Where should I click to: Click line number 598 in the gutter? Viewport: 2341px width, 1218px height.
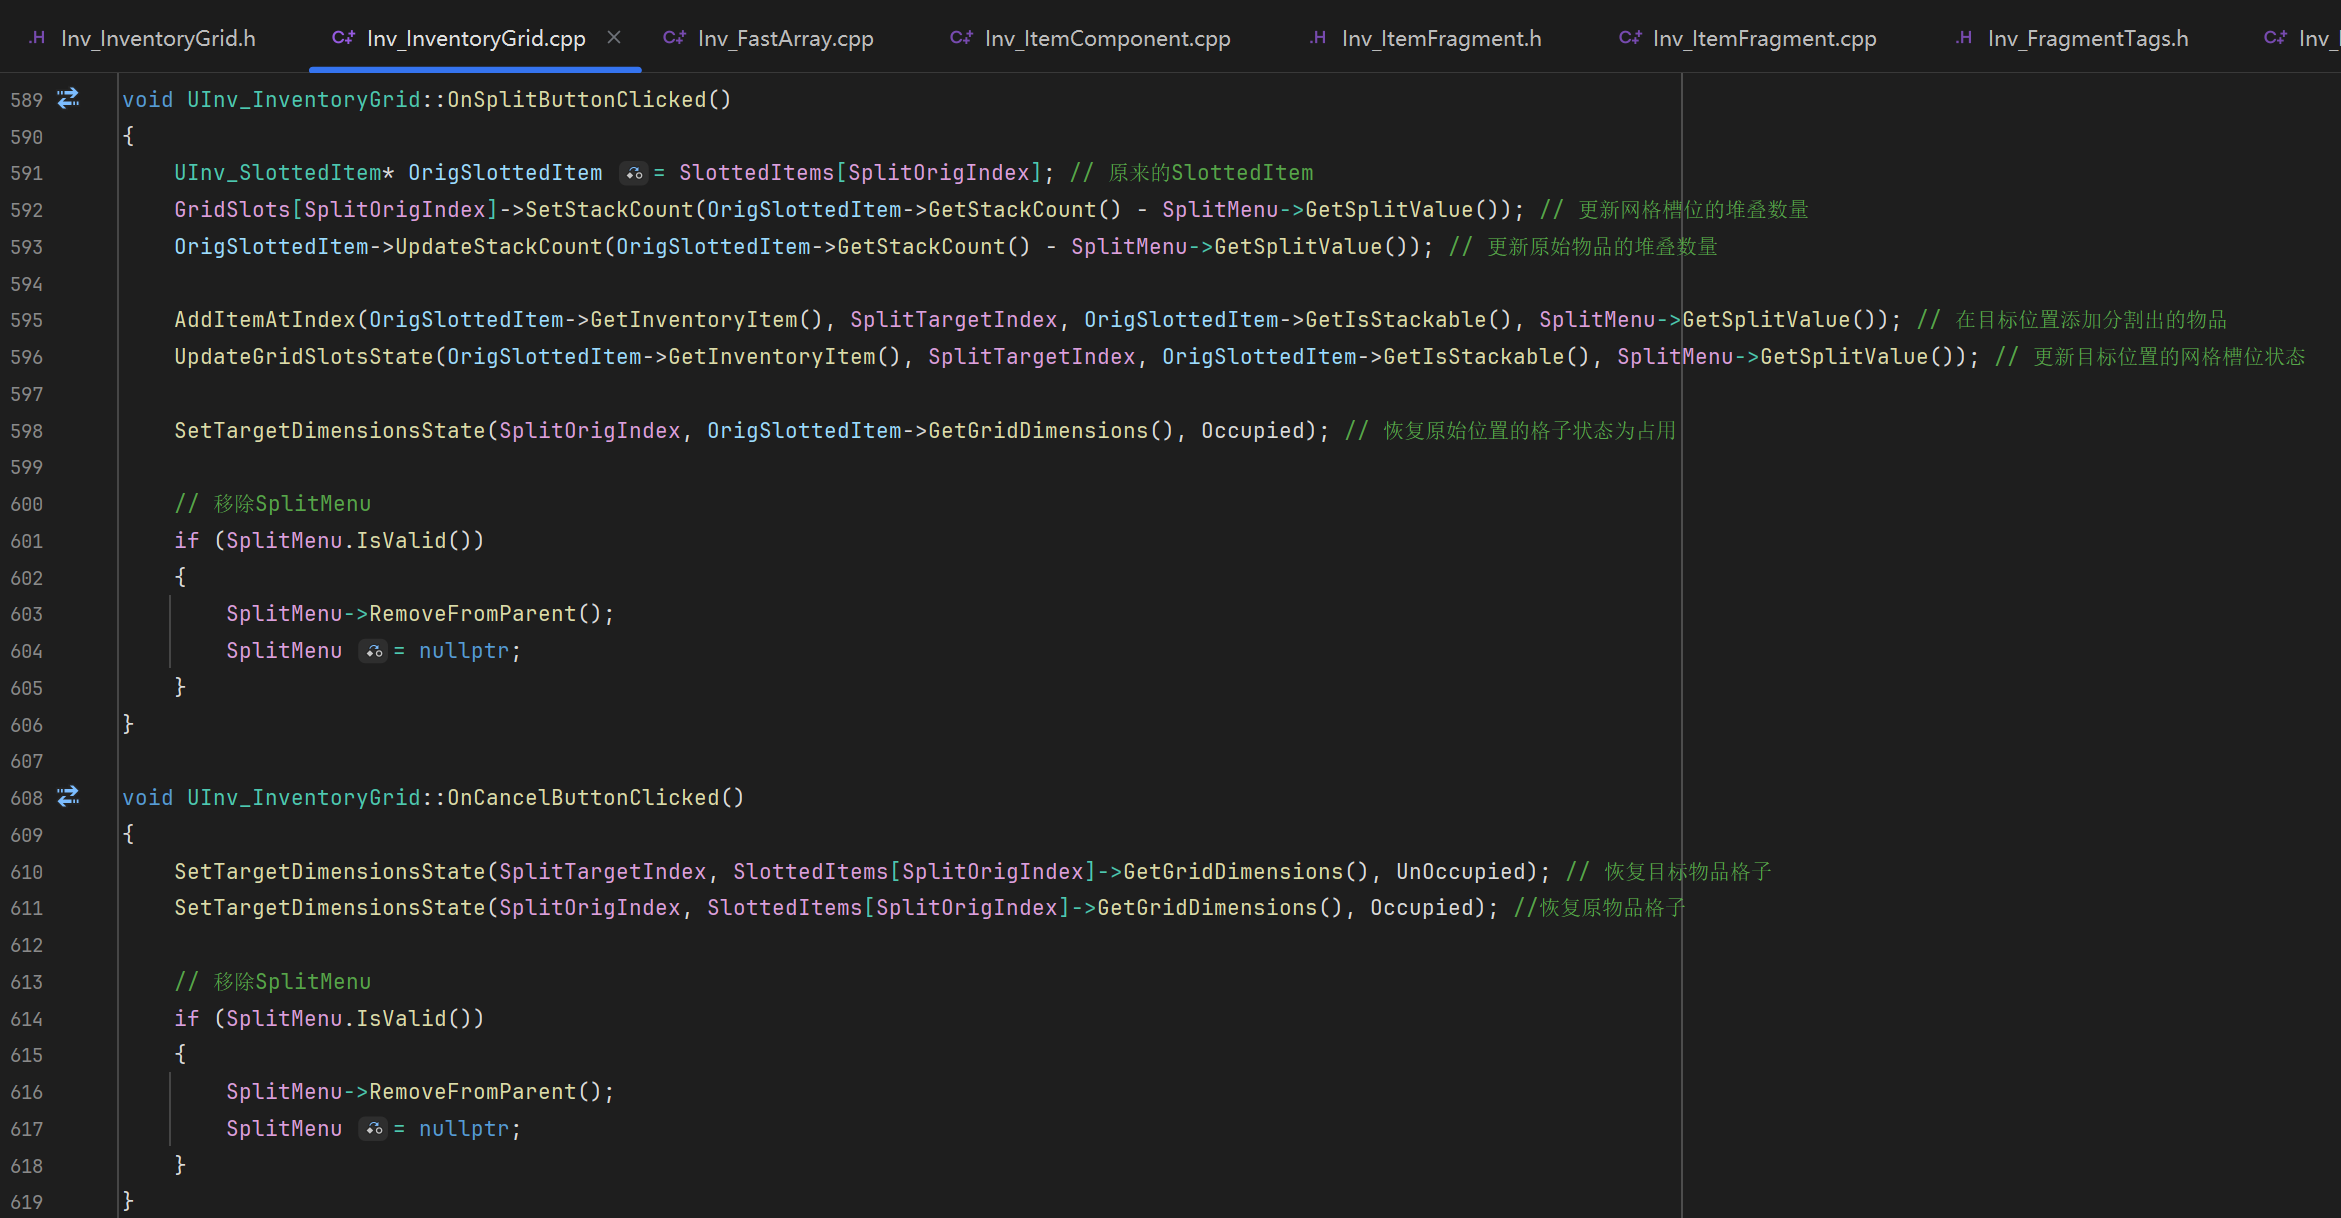tap(27, 431)
